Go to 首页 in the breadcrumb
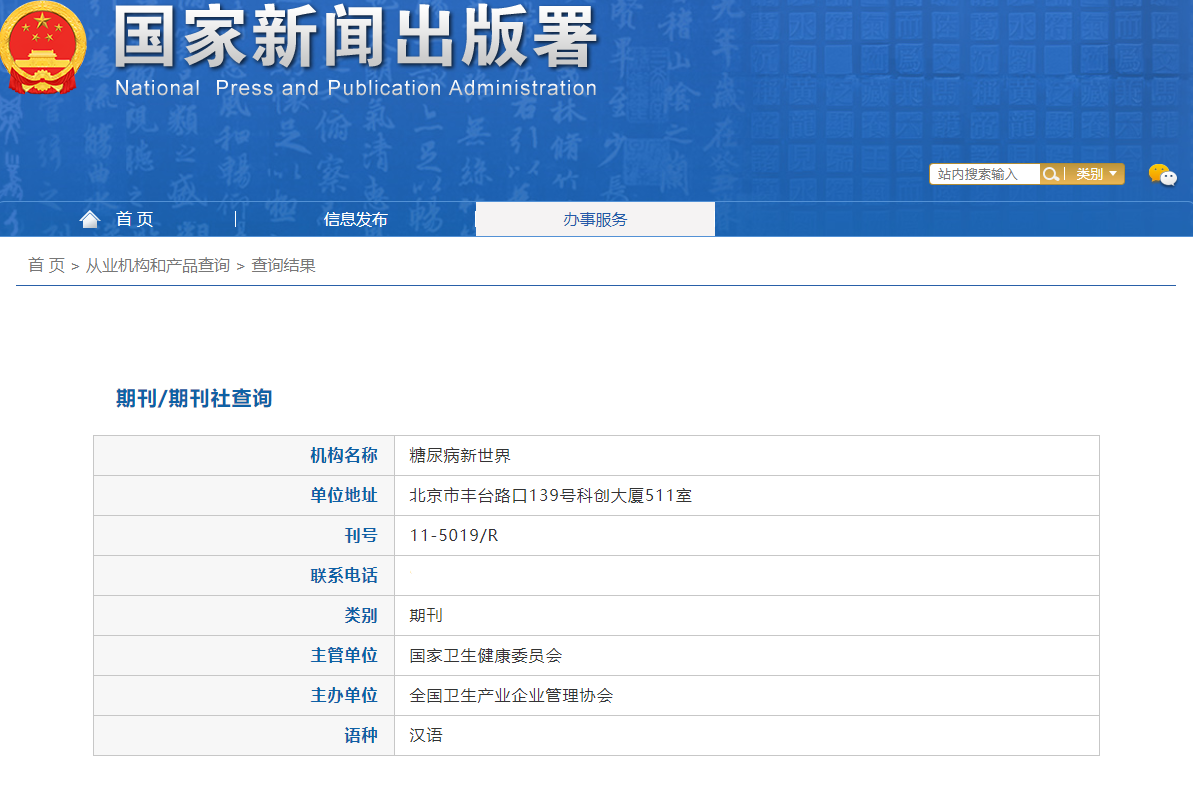This screenshot has height=791, width=1193. click(46, 265)
